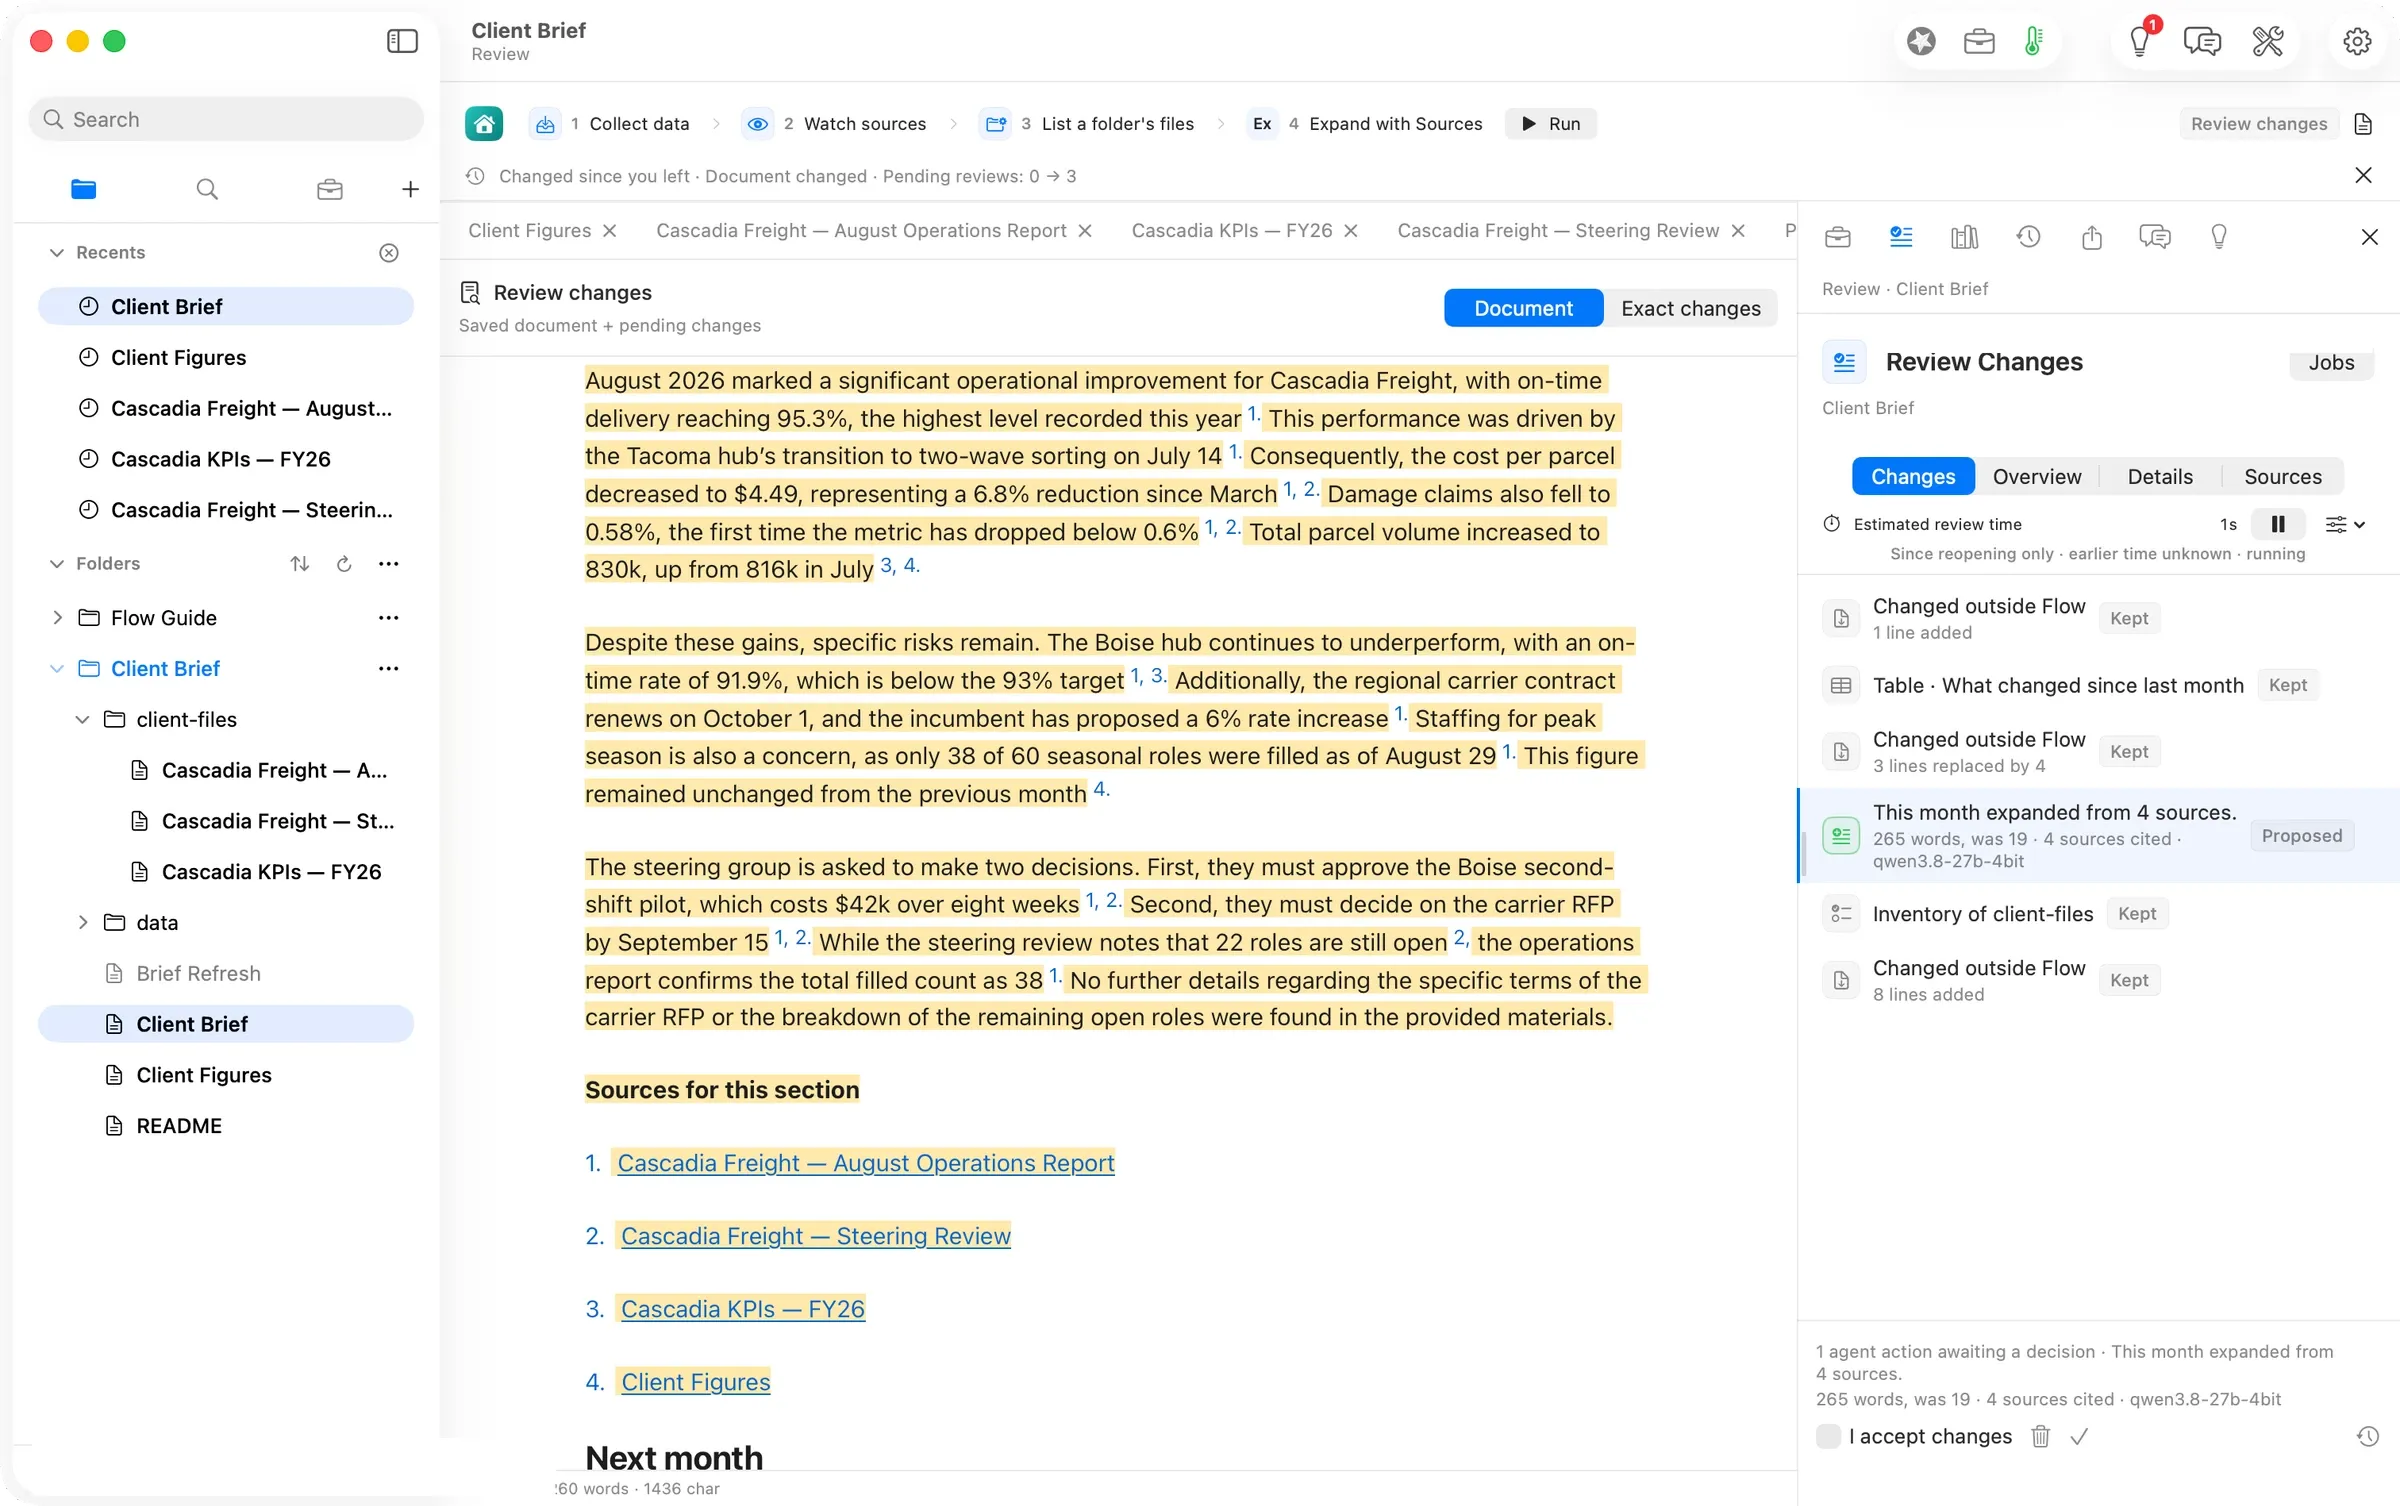Collapse the client-files folder
This screenshot has height=1506, width=2400.
pos(83,720)
